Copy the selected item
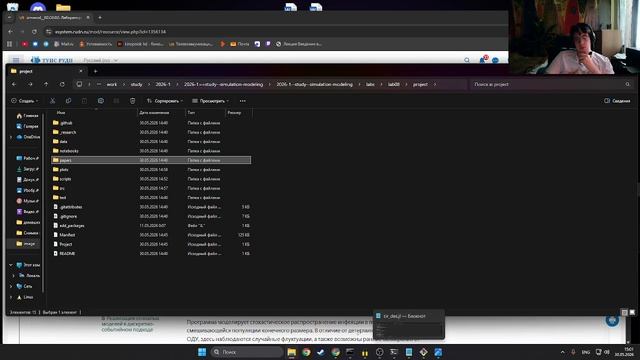Viewport: 640px width, 360px height. click(69, 101)
